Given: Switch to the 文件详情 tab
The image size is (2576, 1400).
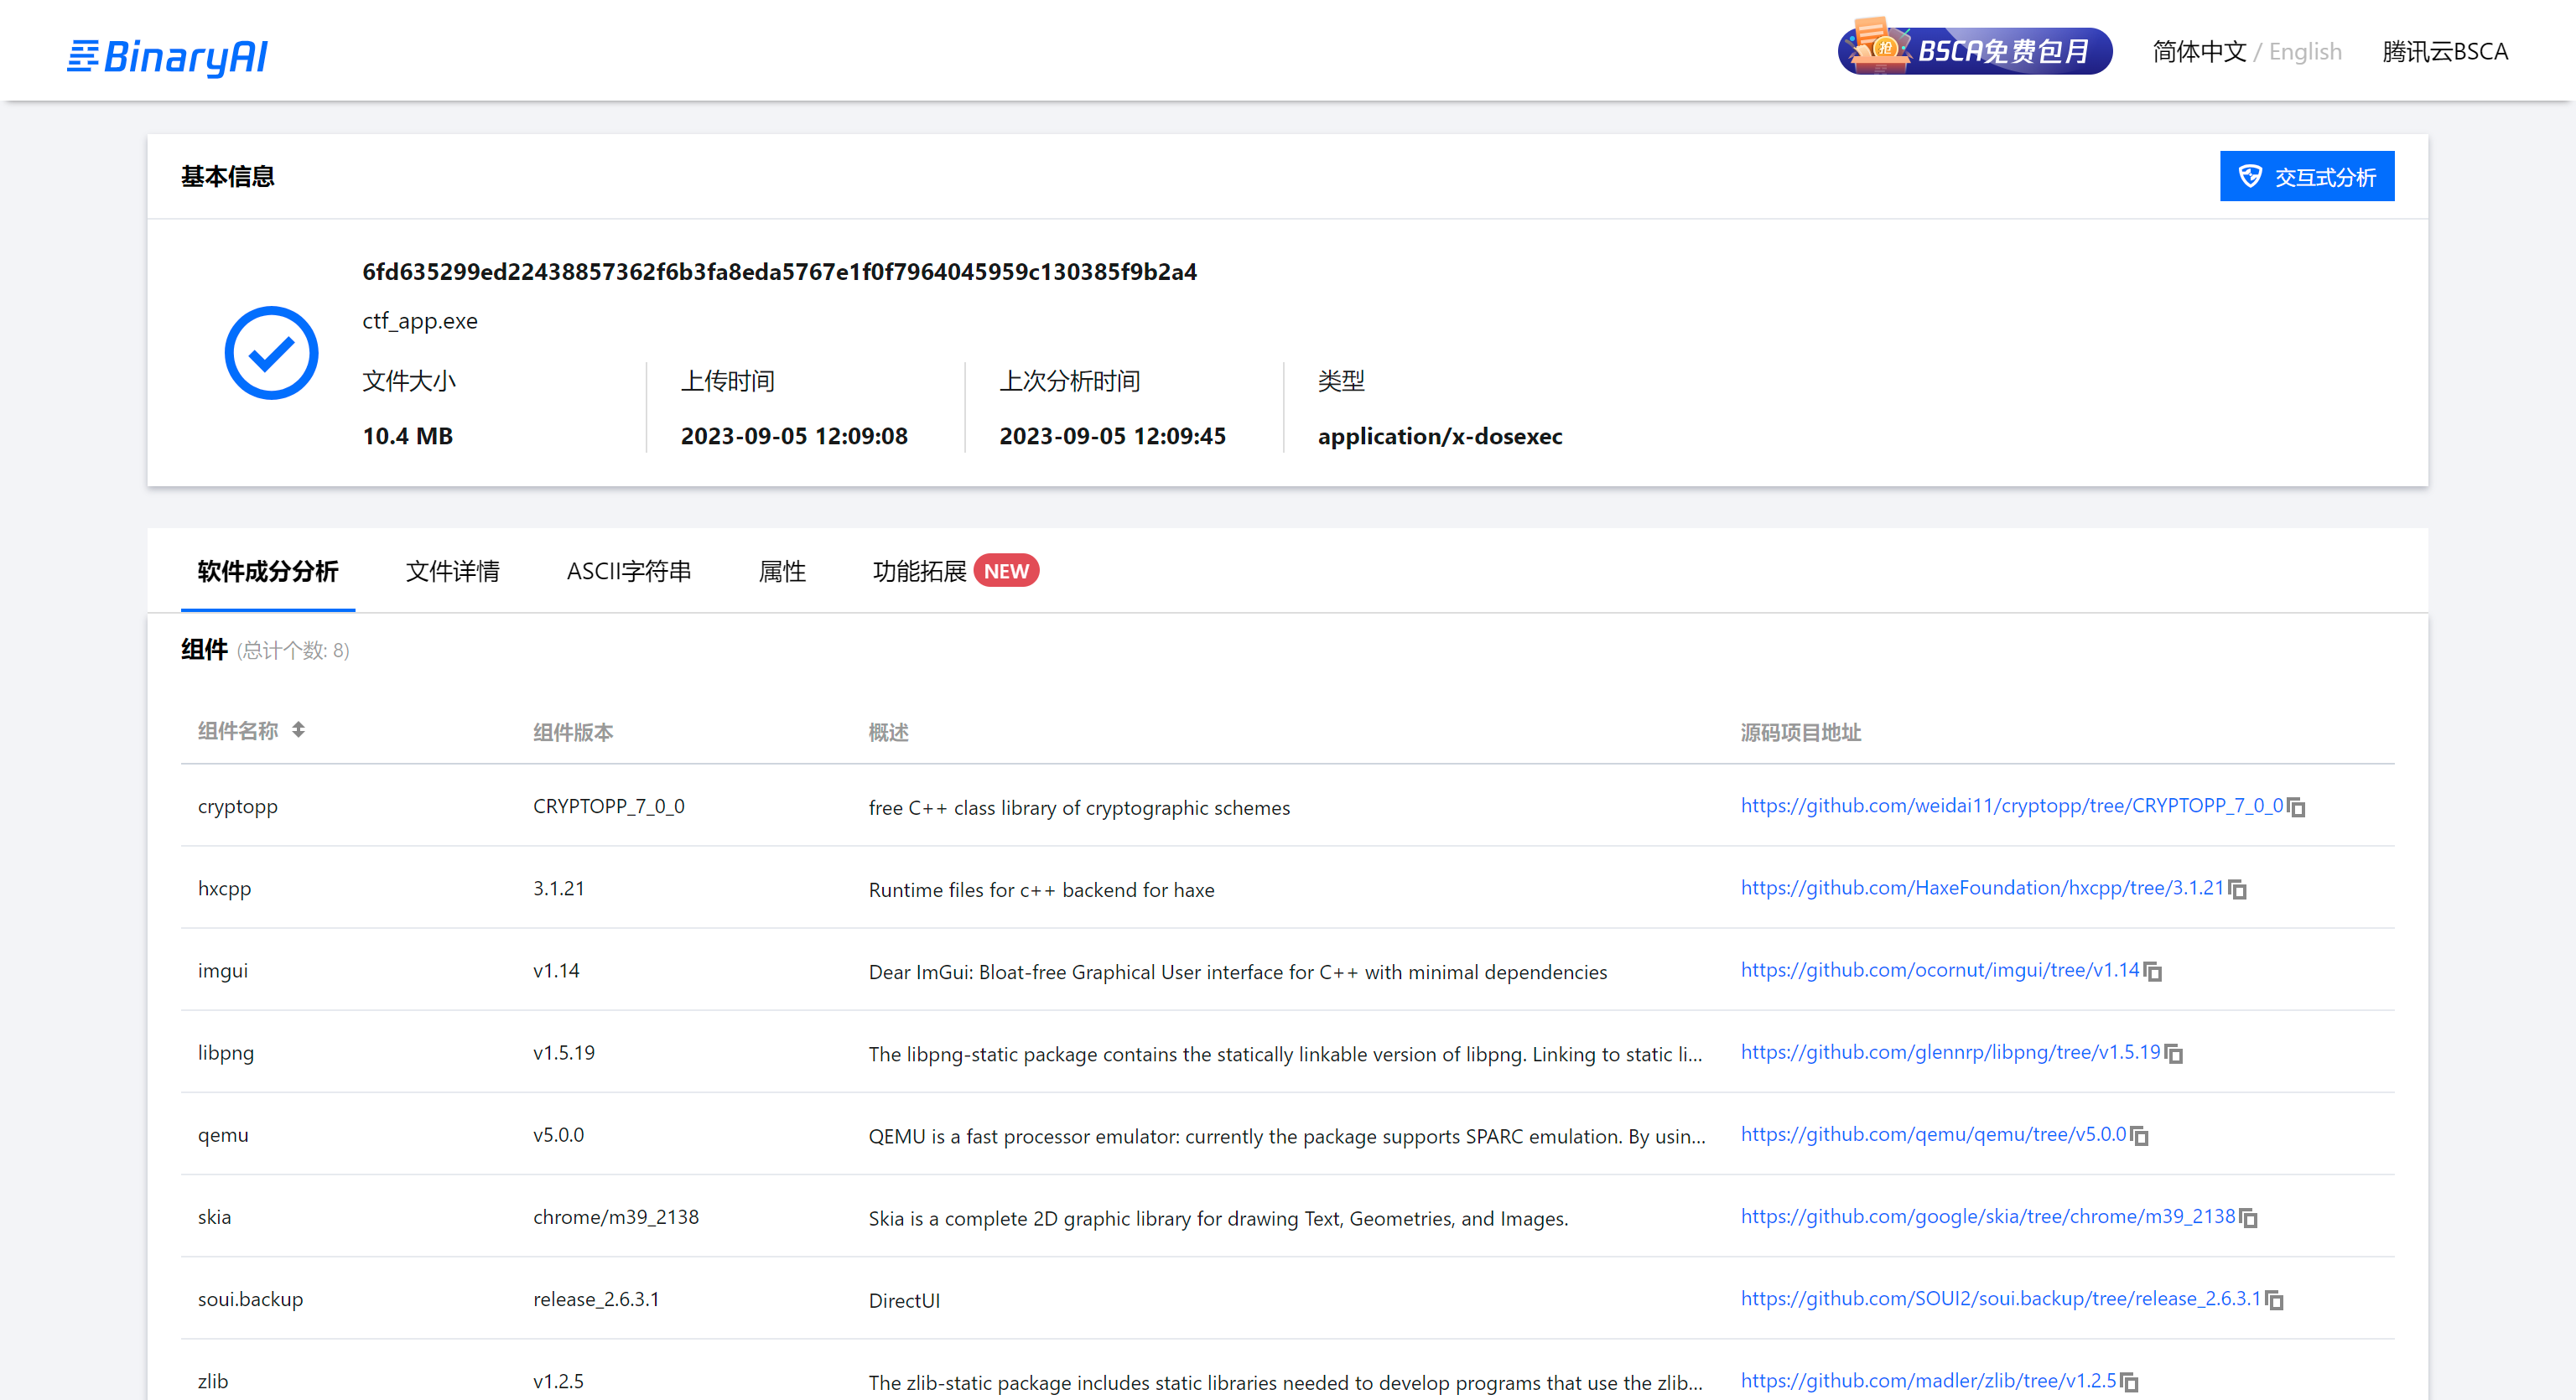Looking at the screenshot, I should coord(452,571).
